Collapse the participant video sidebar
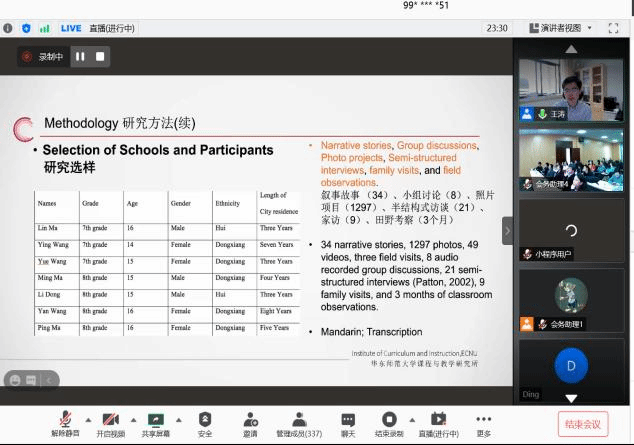The height and width of the screenshot is (445, 634). [x=507, y=231]
